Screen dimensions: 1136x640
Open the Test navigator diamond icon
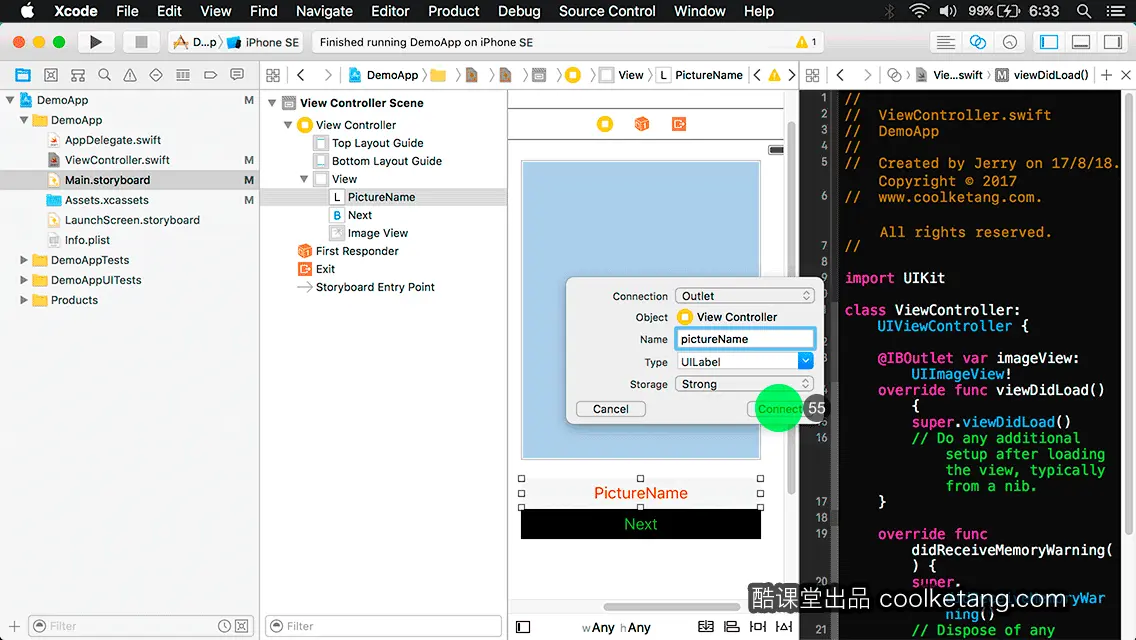(x=156, y=75)
